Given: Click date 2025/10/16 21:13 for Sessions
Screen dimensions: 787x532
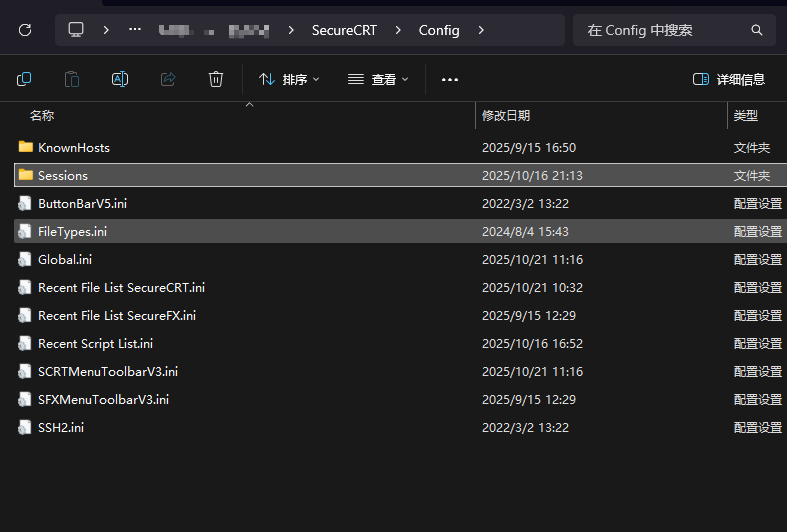Looking at the screenshot, I should click(x=532, y=176).
